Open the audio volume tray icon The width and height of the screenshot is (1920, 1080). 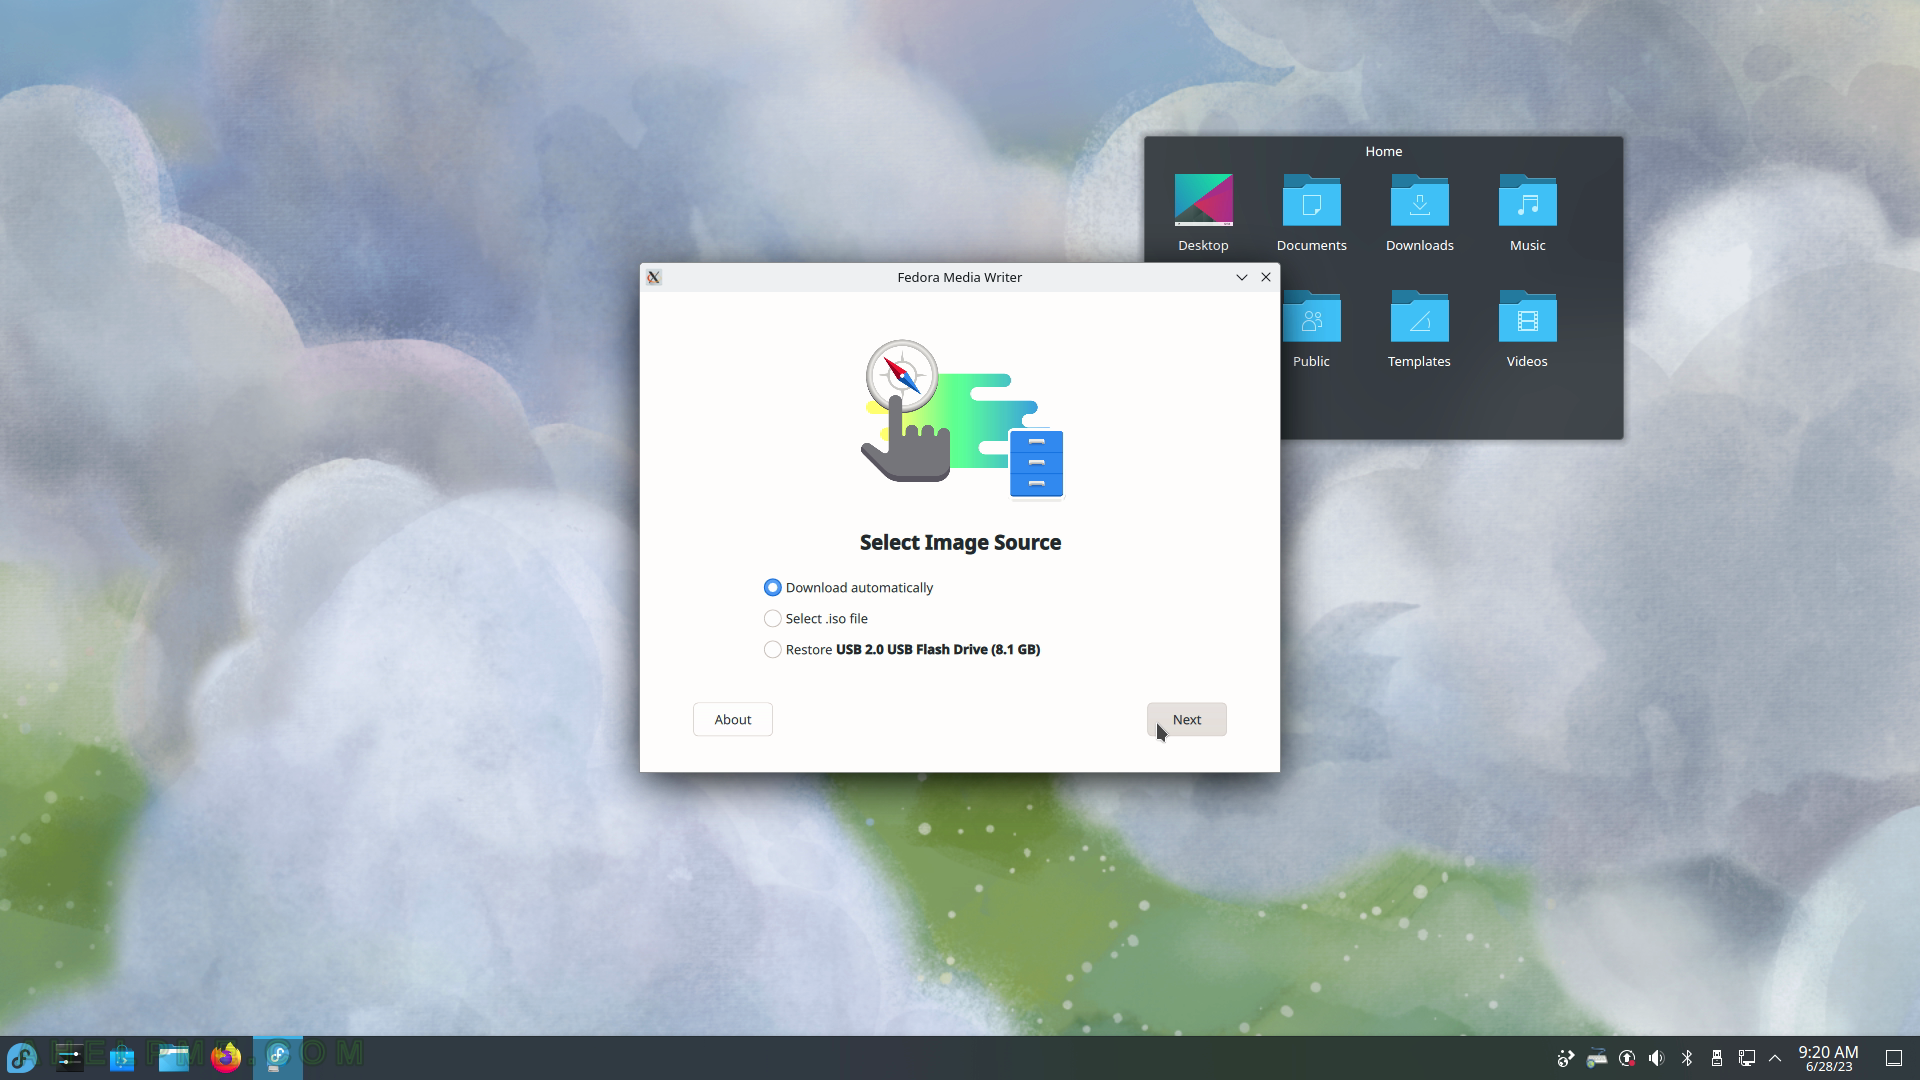click(1657, 1058)
